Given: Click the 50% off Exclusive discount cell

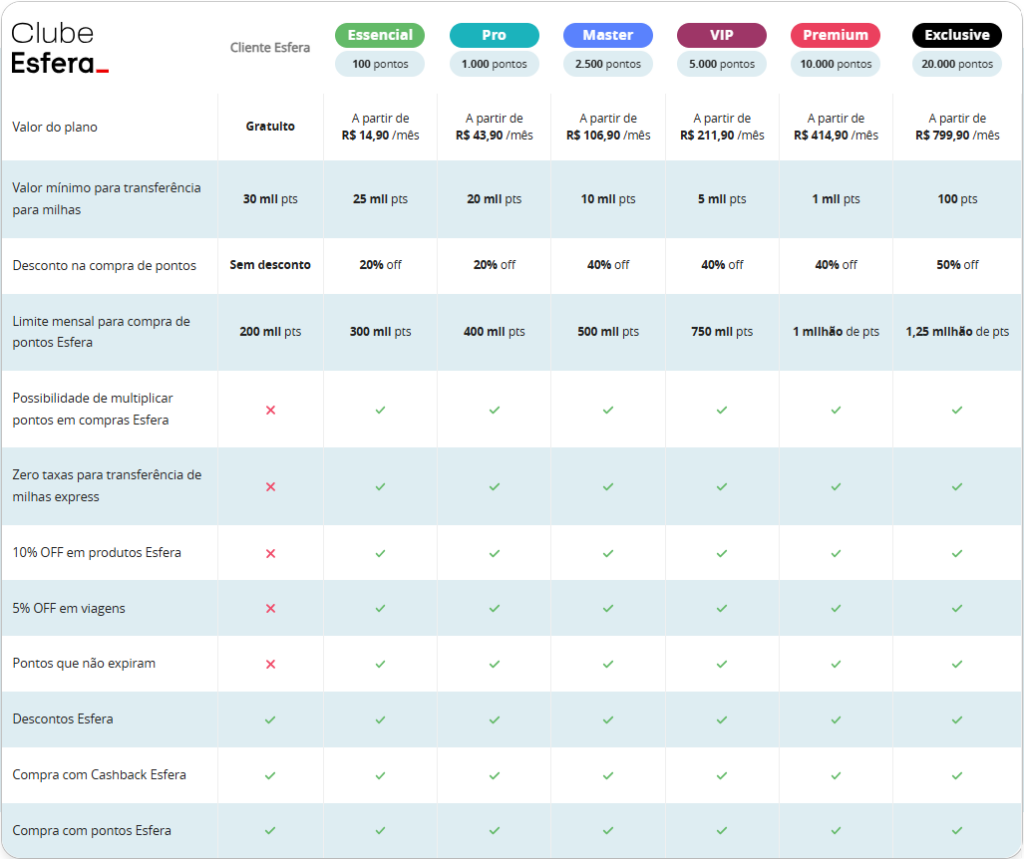Looking at the screenshot, I should coord(957,265).
